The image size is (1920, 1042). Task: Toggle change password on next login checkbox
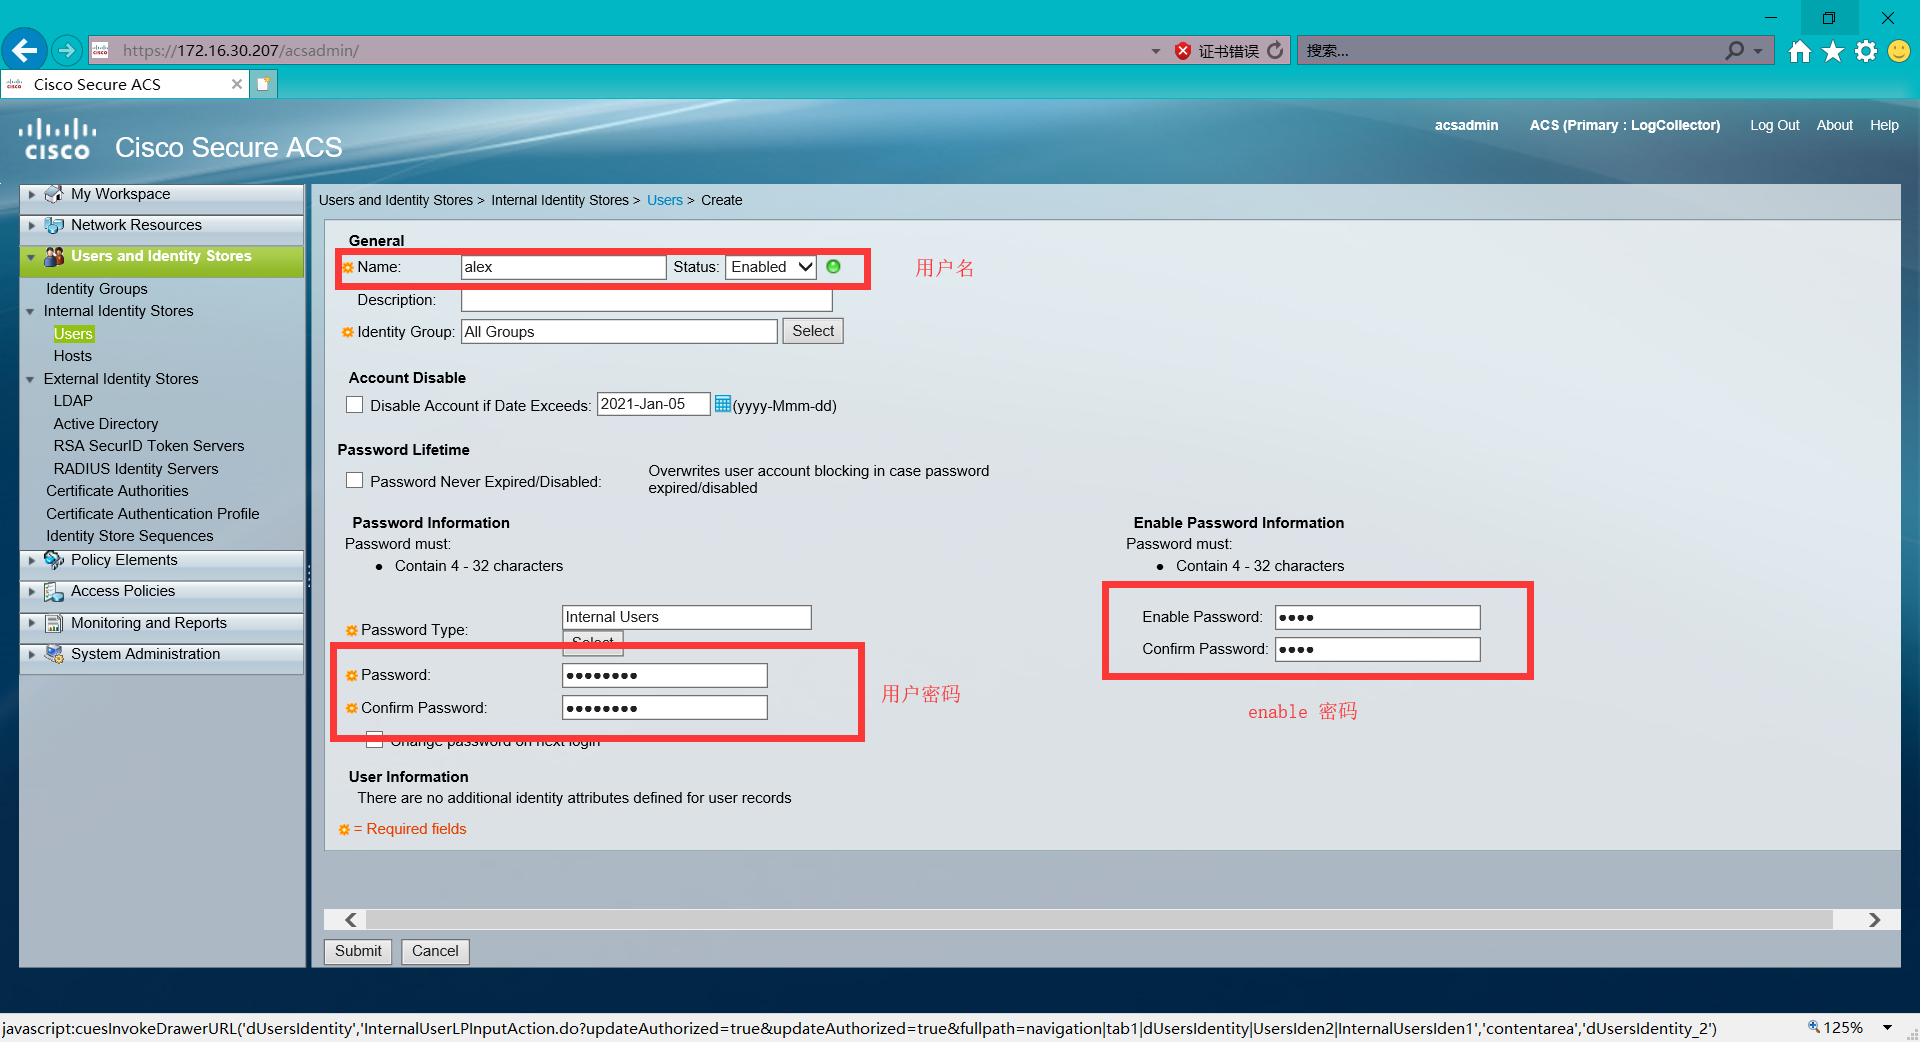(x=374, y=740)
